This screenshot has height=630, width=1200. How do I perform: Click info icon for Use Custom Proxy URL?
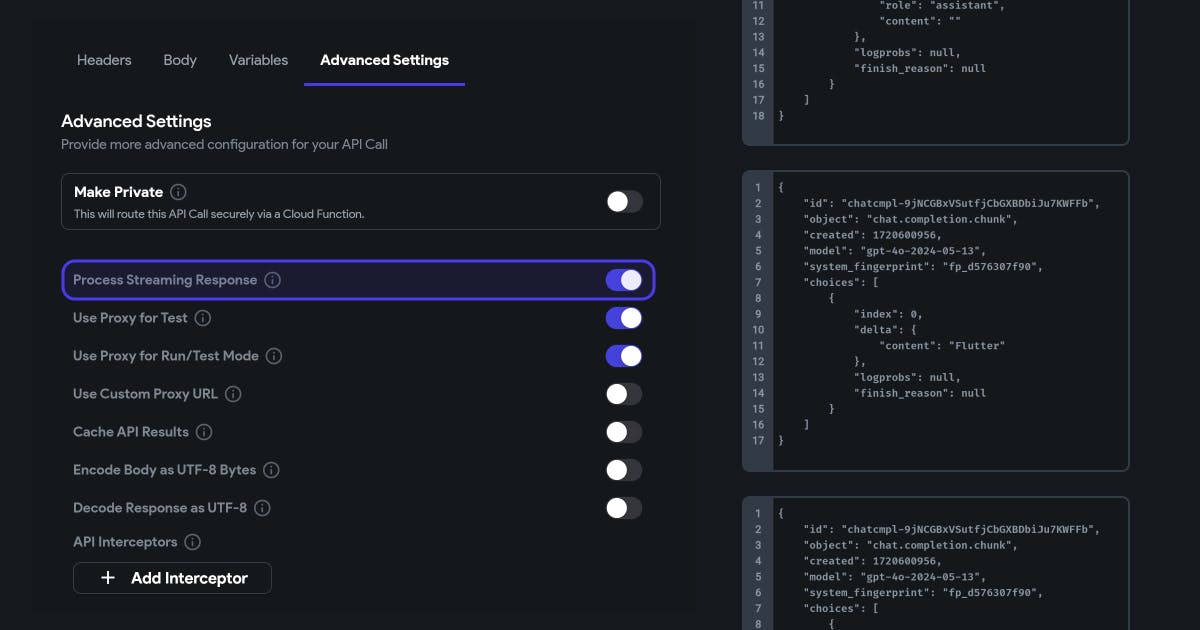tap(233, 394)
